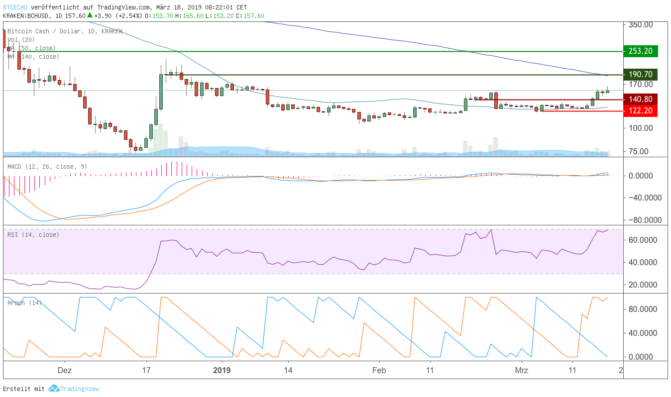671x397 pixels.
Task: Click the 14 date on time axis
Action: (288, 370)
